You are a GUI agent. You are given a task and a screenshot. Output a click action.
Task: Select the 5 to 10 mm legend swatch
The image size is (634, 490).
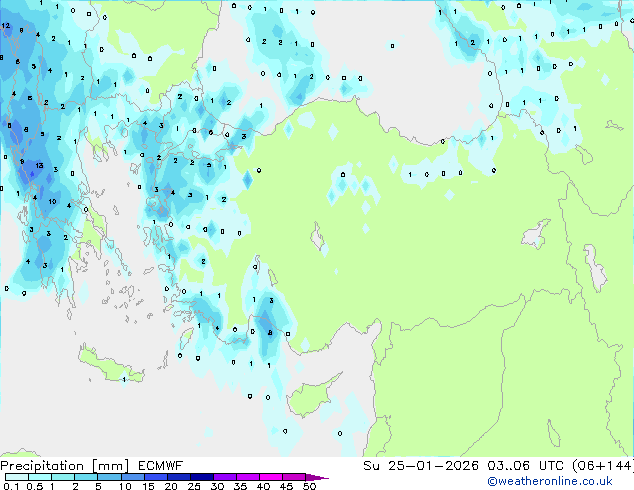[x=109, y=477]
